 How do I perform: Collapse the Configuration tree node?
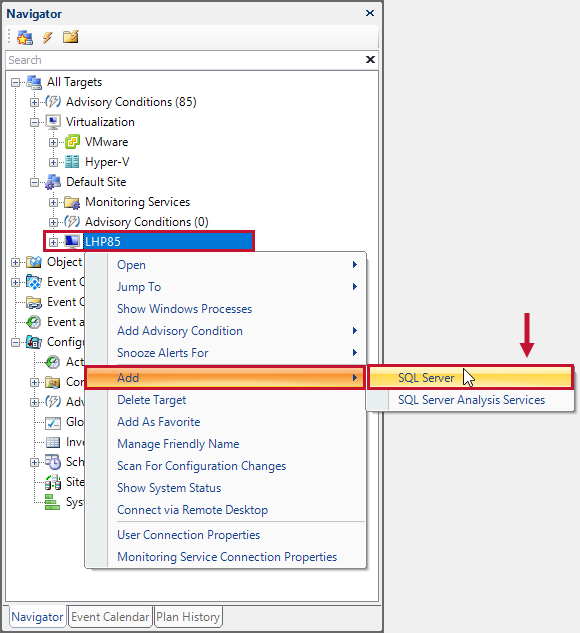[x=15, y=342]
